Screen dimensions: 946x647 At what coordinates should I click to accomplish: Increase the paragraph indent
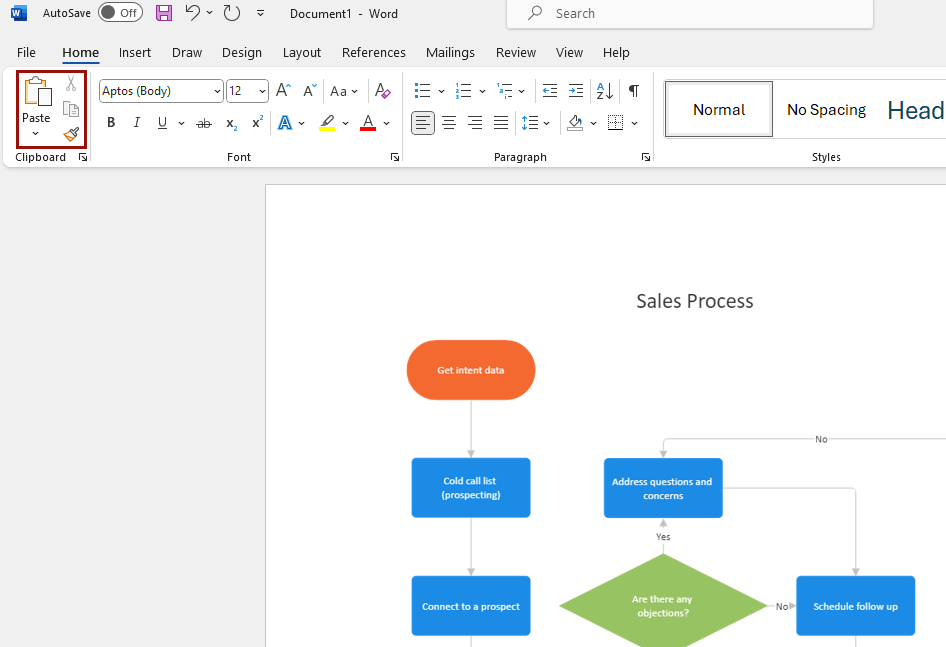(575, 91)
